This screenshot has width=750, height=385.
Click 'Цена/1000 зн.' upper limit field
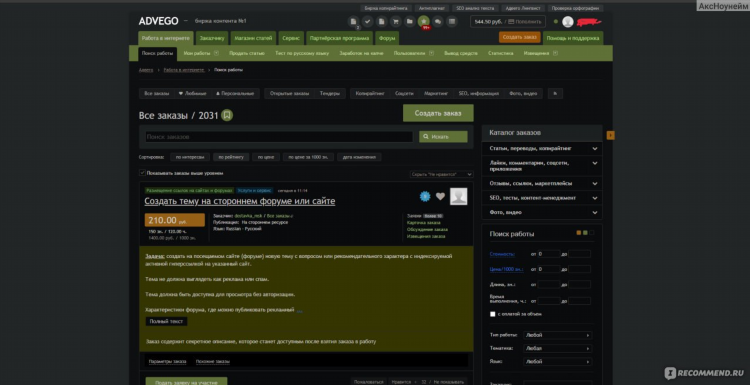tap(579, 269)
